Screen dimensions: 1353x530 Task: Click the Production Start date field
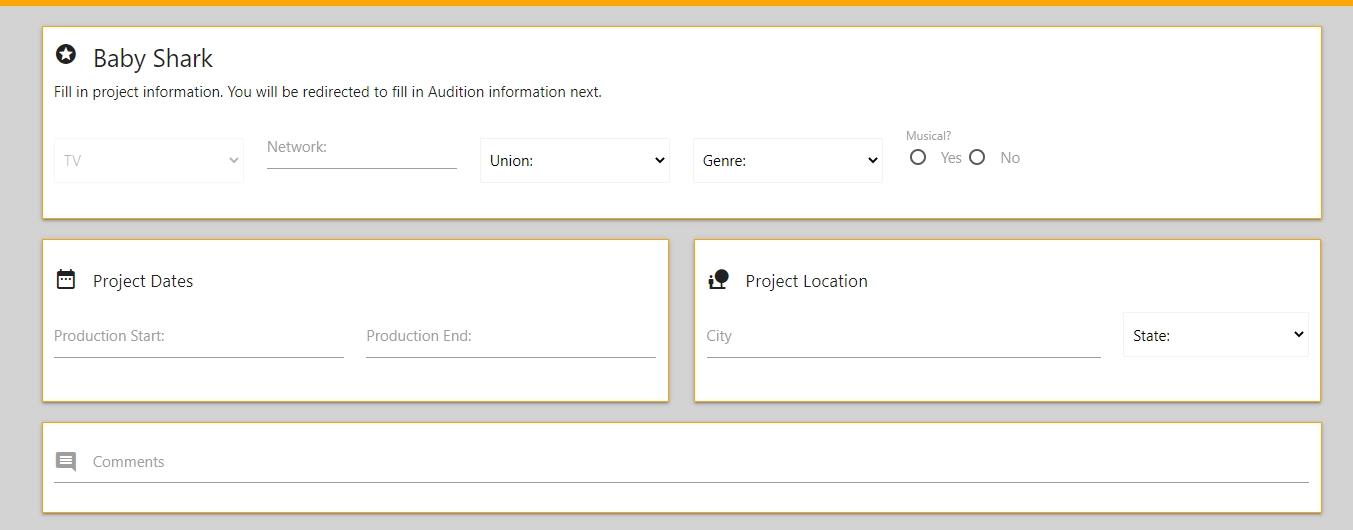pos(199,337)
